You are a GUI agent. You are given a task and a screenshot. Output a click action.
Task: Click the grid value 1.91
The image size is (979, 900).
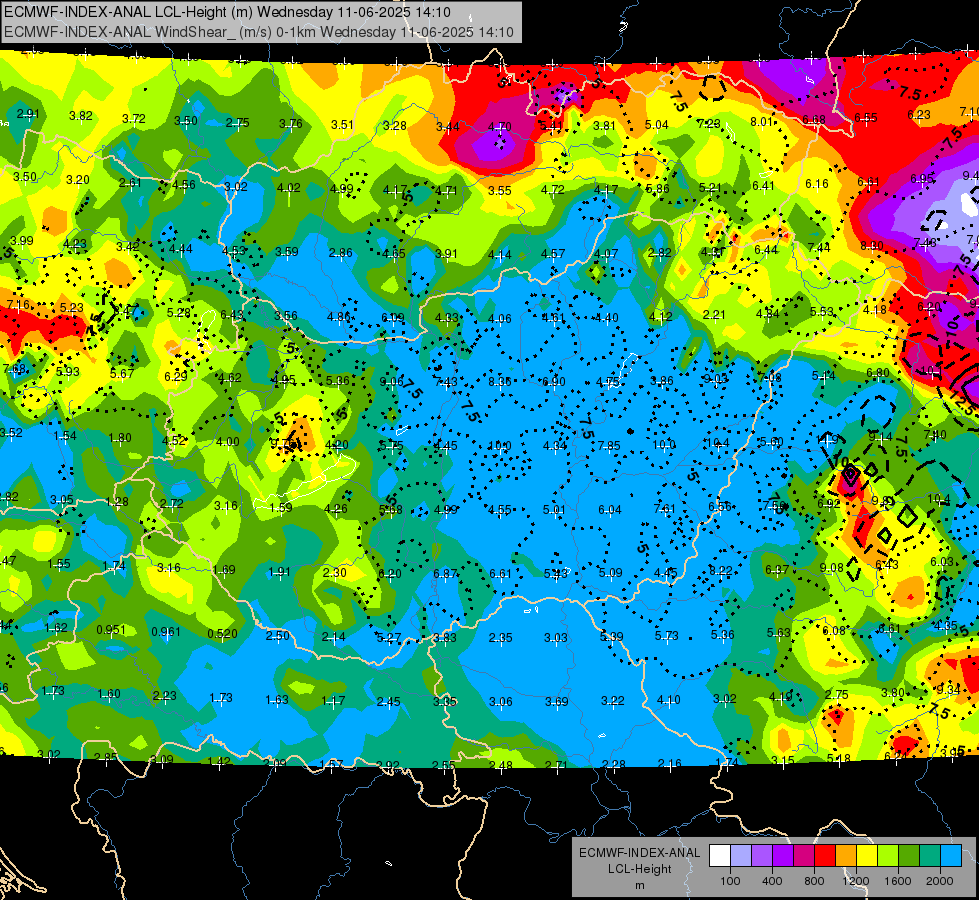[x=279, y=571]
